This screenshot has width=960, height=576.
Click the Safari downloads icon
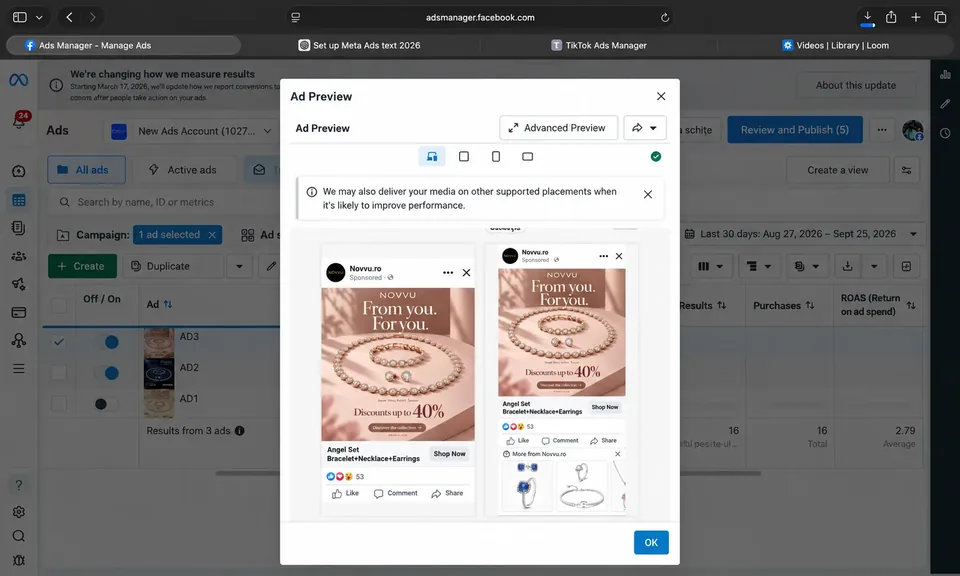[x=868, y=17]
